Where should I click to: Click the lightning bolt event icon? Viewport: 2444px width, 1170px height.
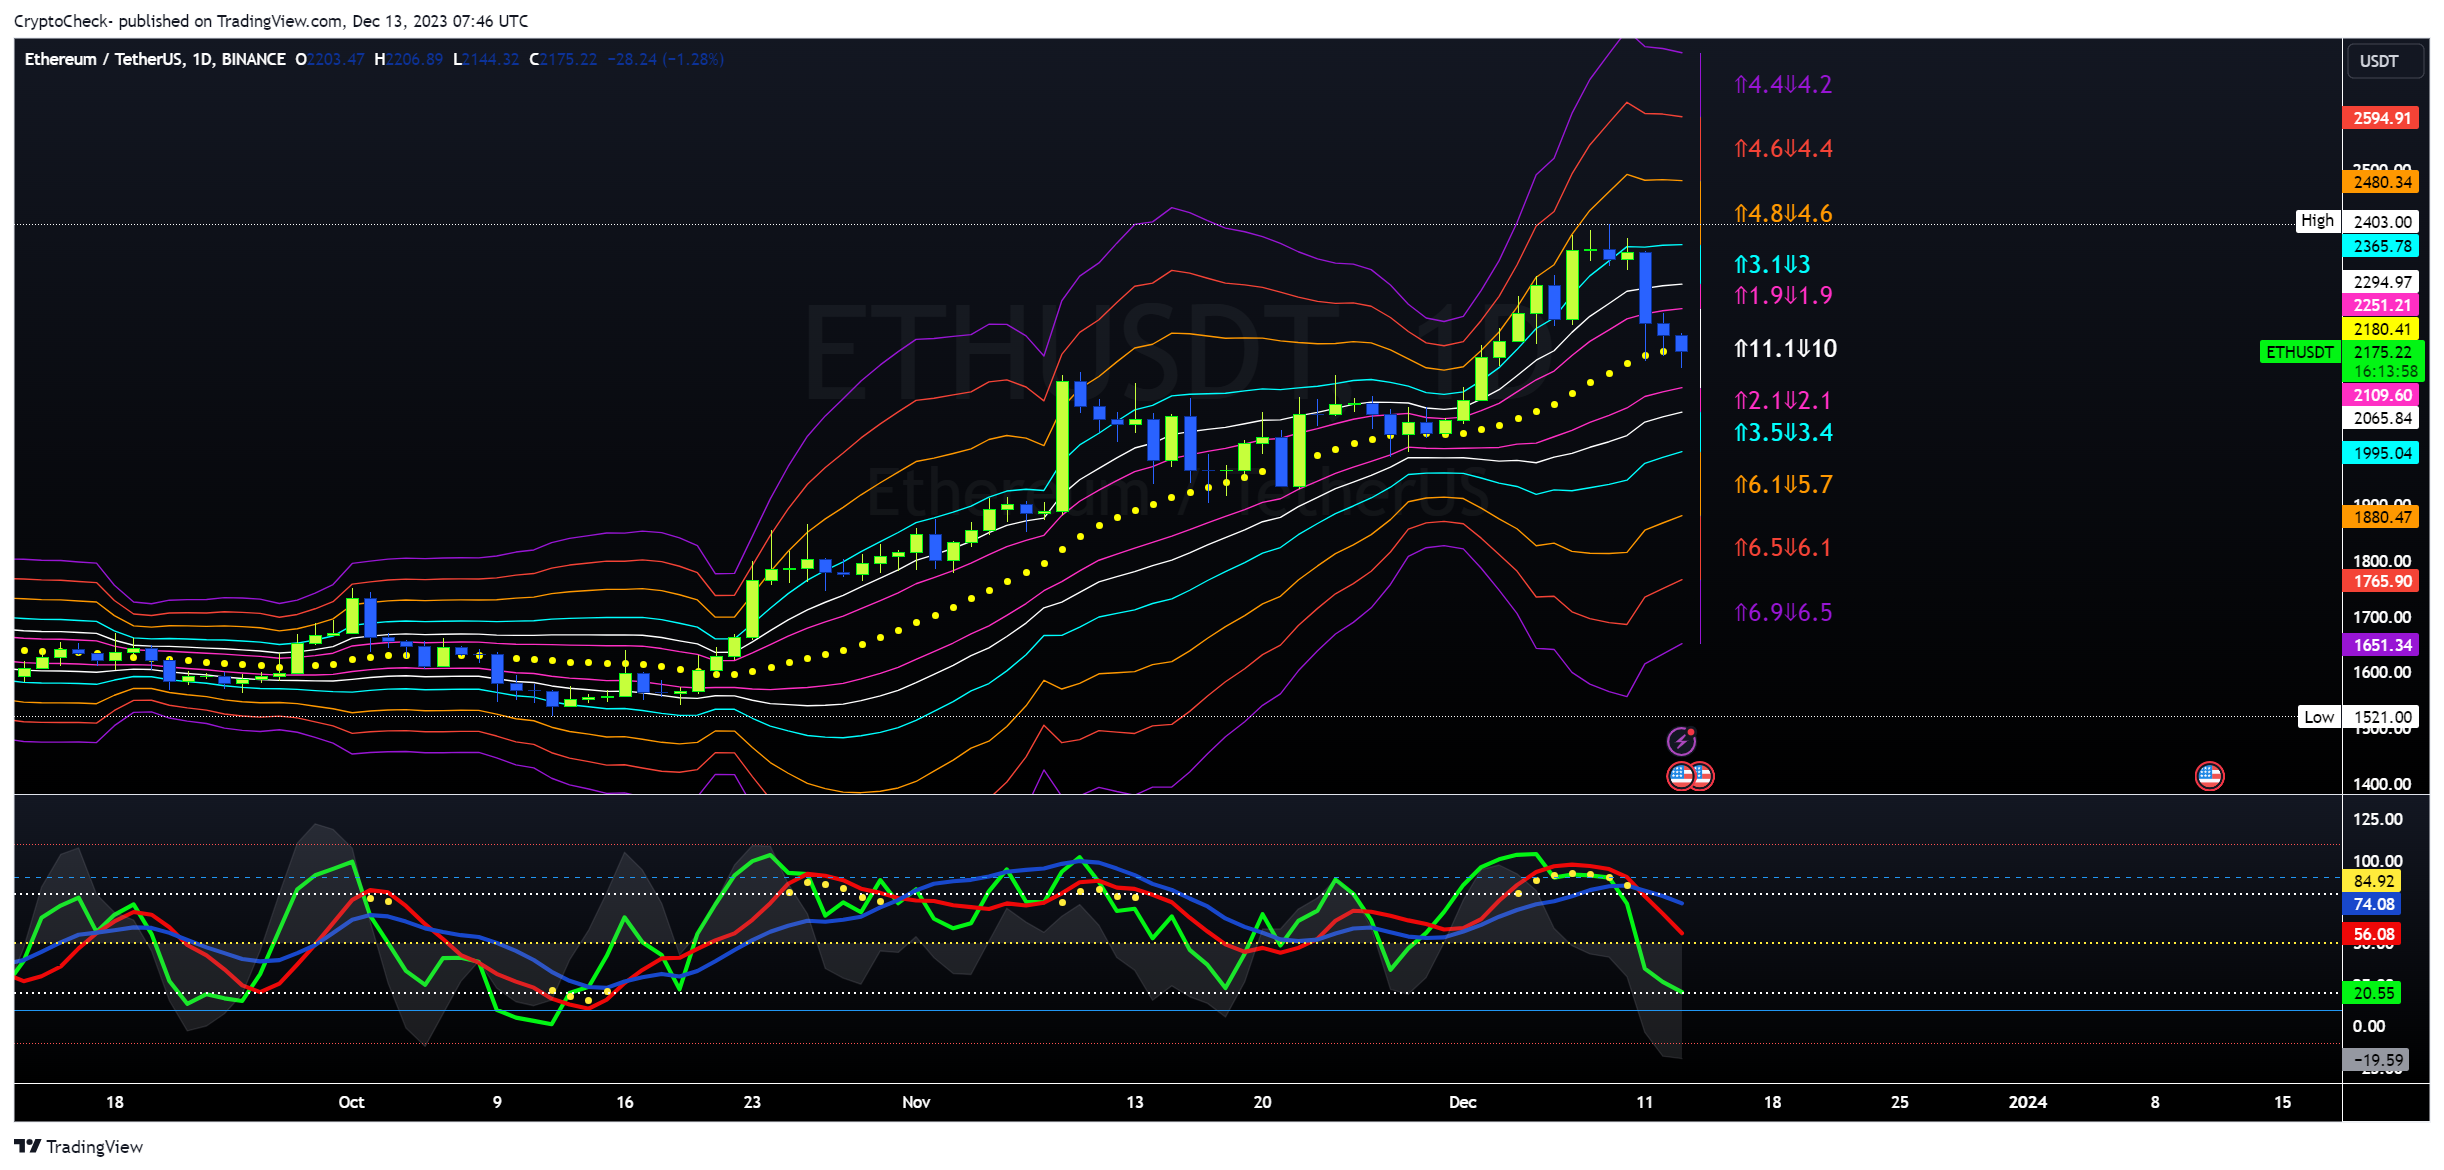pos(1681,741)
